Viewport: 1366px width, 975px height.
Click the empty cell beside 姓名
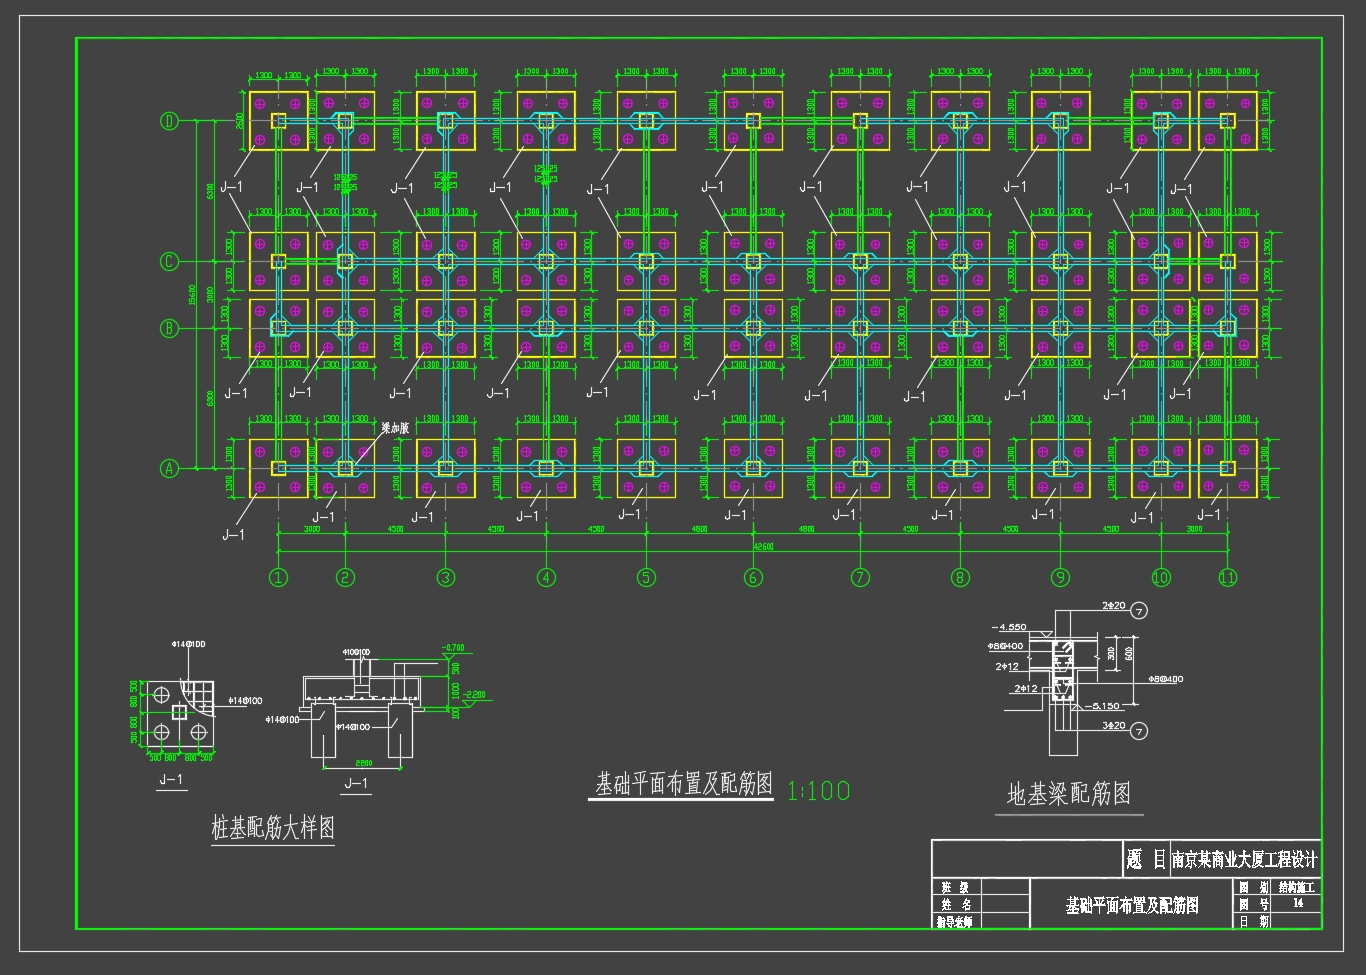point(1005,904)
